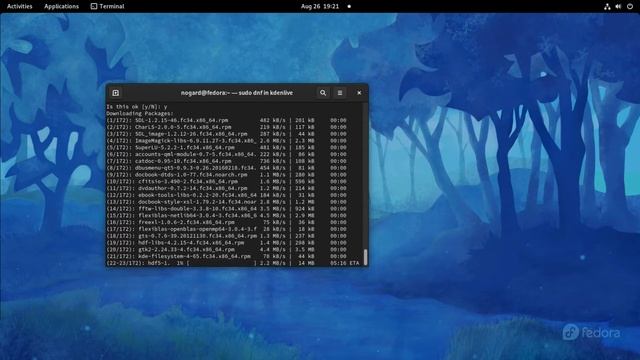Click the SDL_image-1.2.12 package line

pyautogui.click(x=227, y=134)
